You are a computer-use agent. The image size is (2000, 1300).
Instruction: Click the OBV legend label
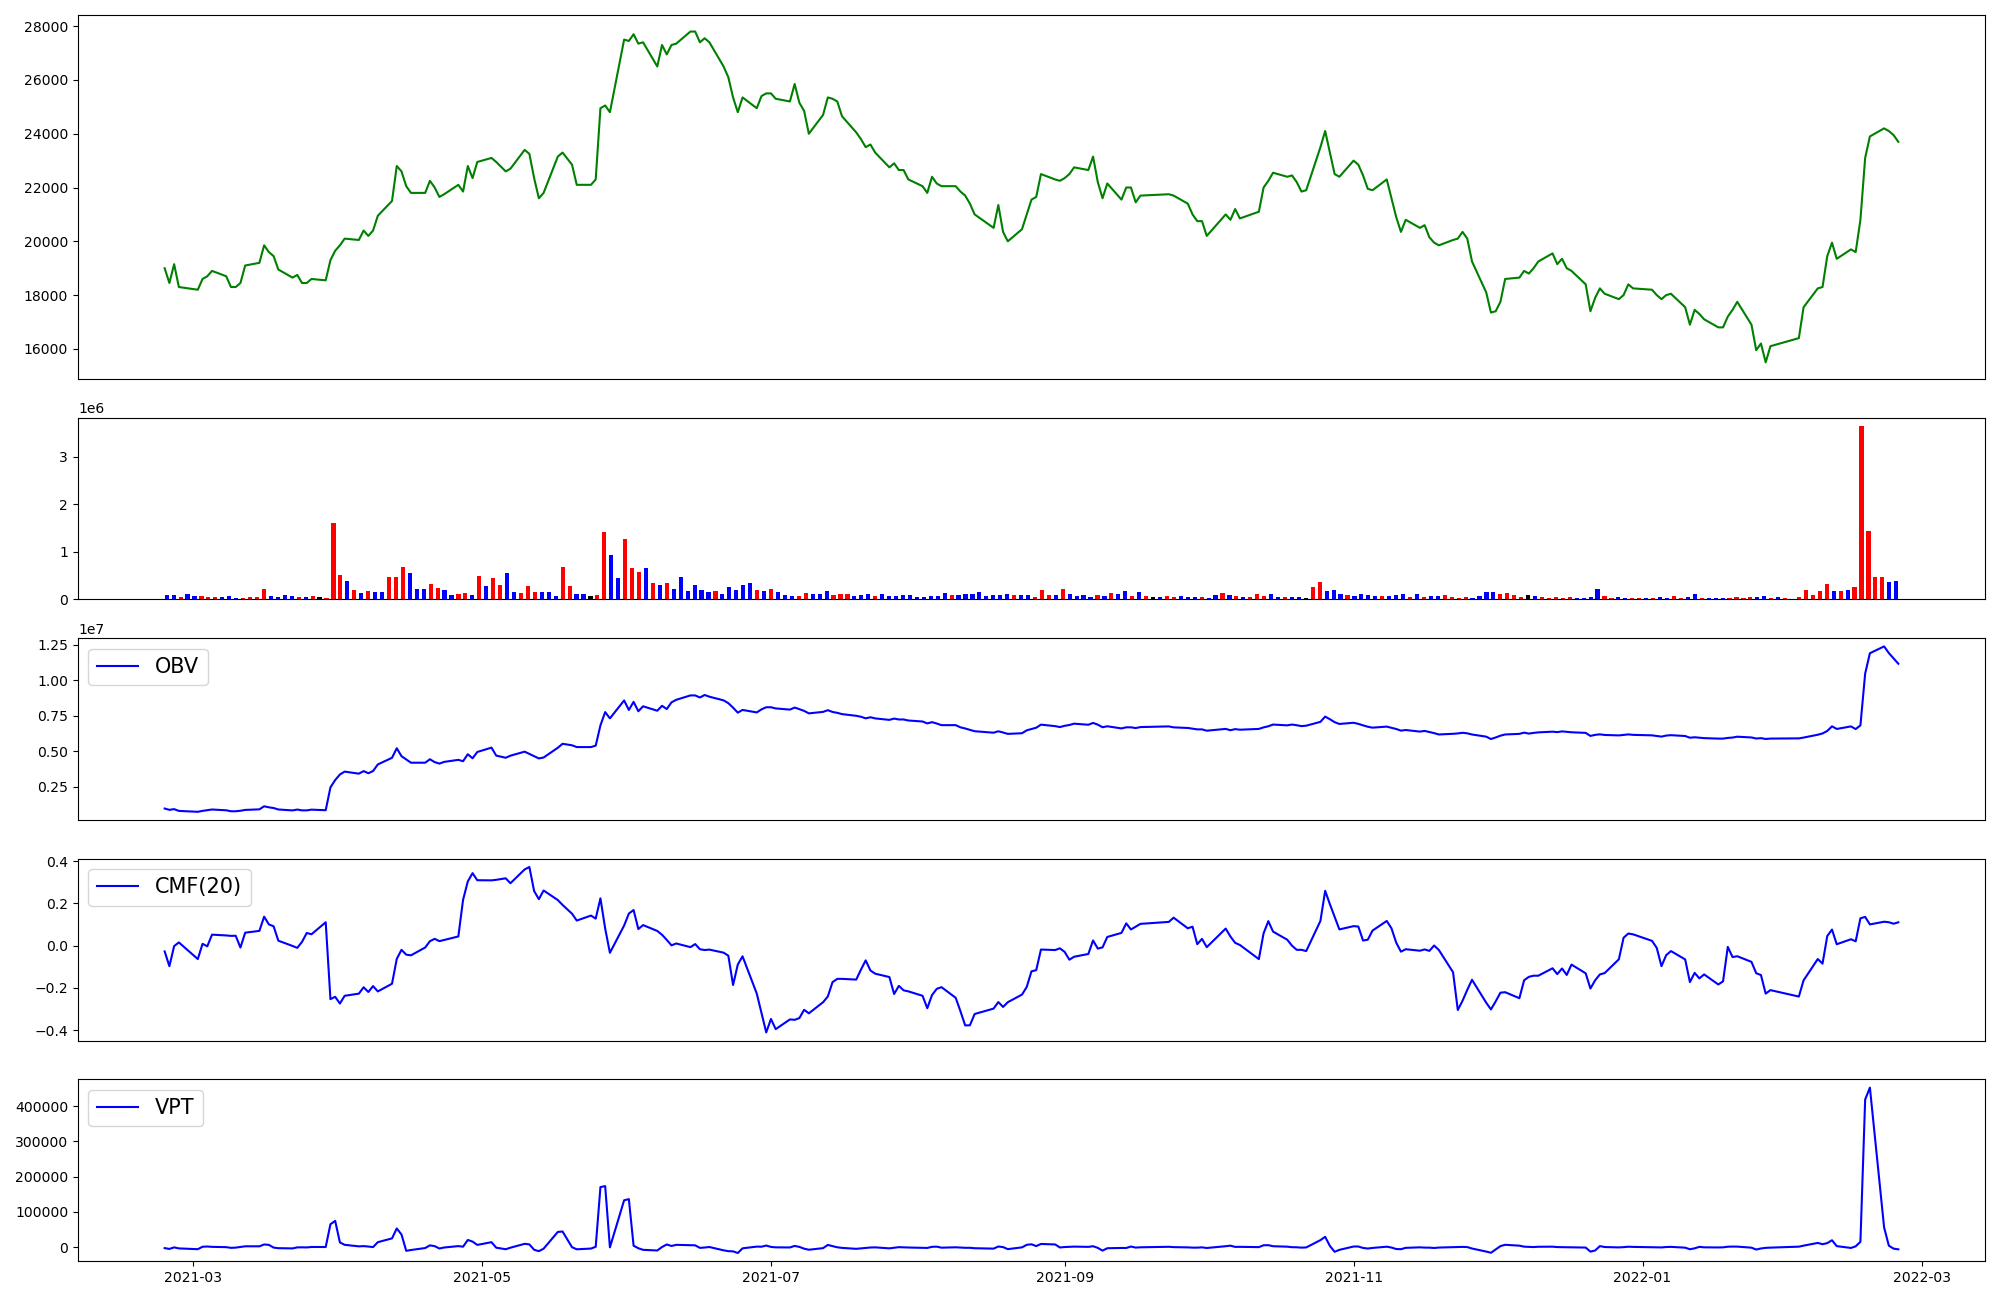coord(176,666)
